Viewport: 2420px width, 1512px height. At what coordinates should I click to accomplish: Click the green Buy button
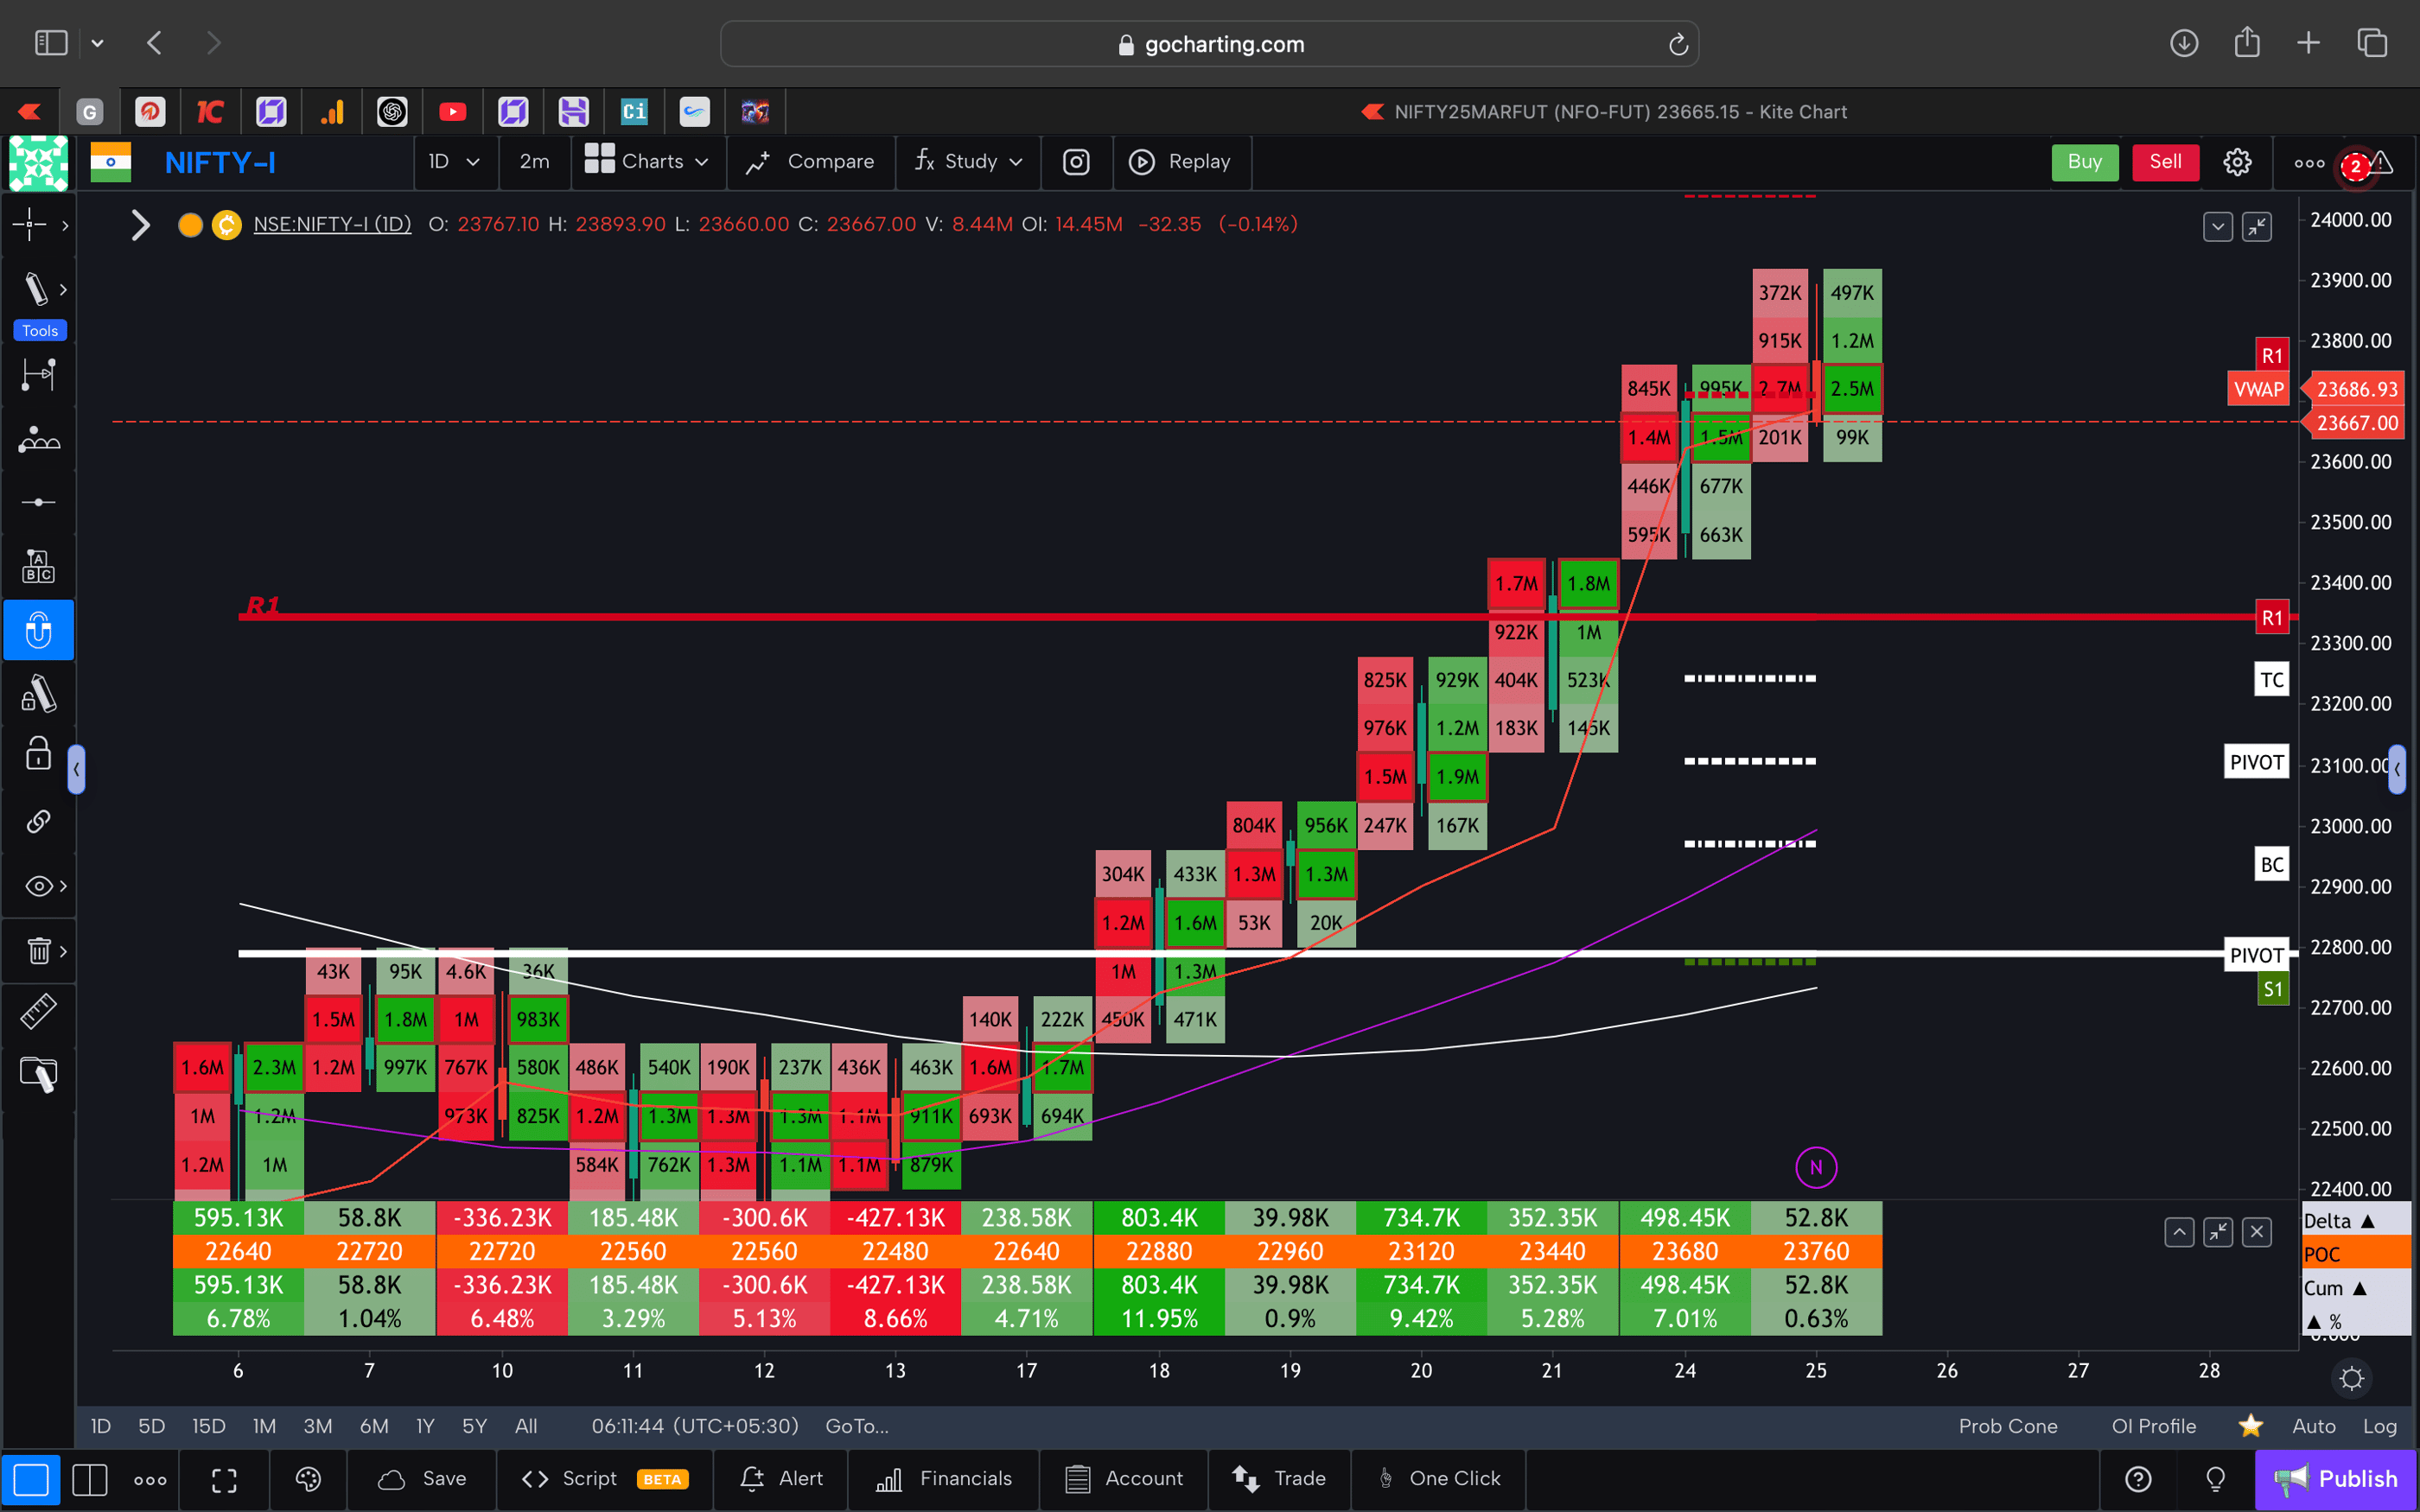[x=2085, y=161]
